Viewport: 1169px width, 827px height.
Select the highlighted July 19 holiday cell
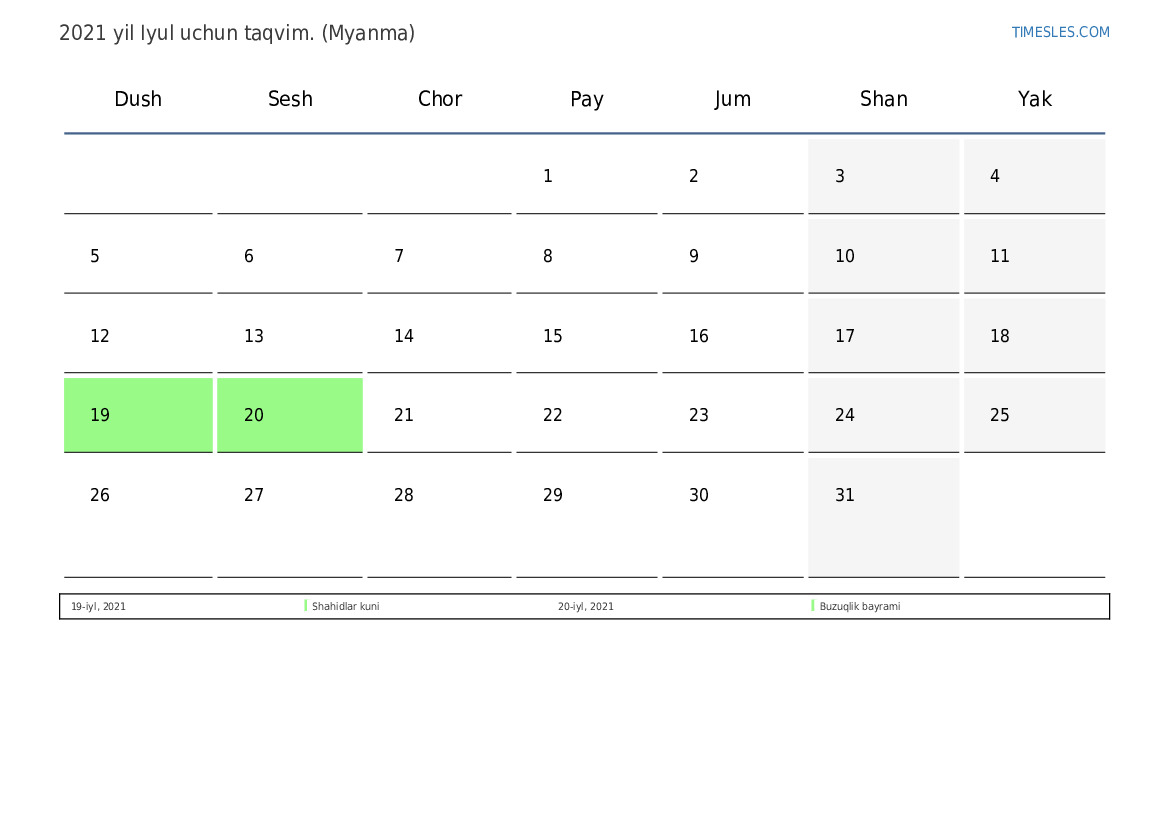138,415
